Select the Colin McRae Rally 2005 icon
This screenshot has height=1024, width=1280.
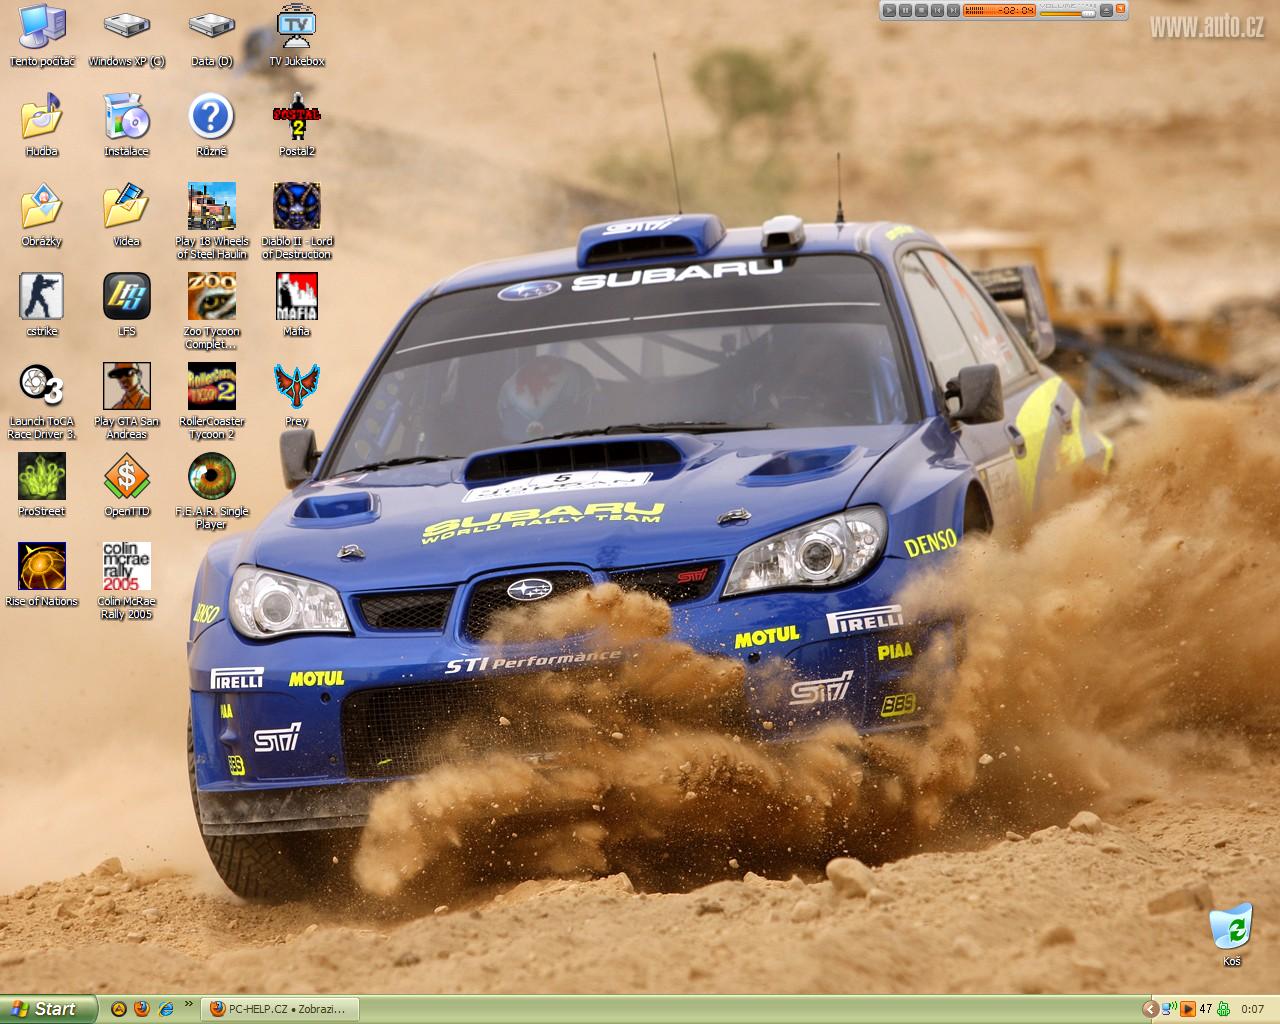click(127, 567)
